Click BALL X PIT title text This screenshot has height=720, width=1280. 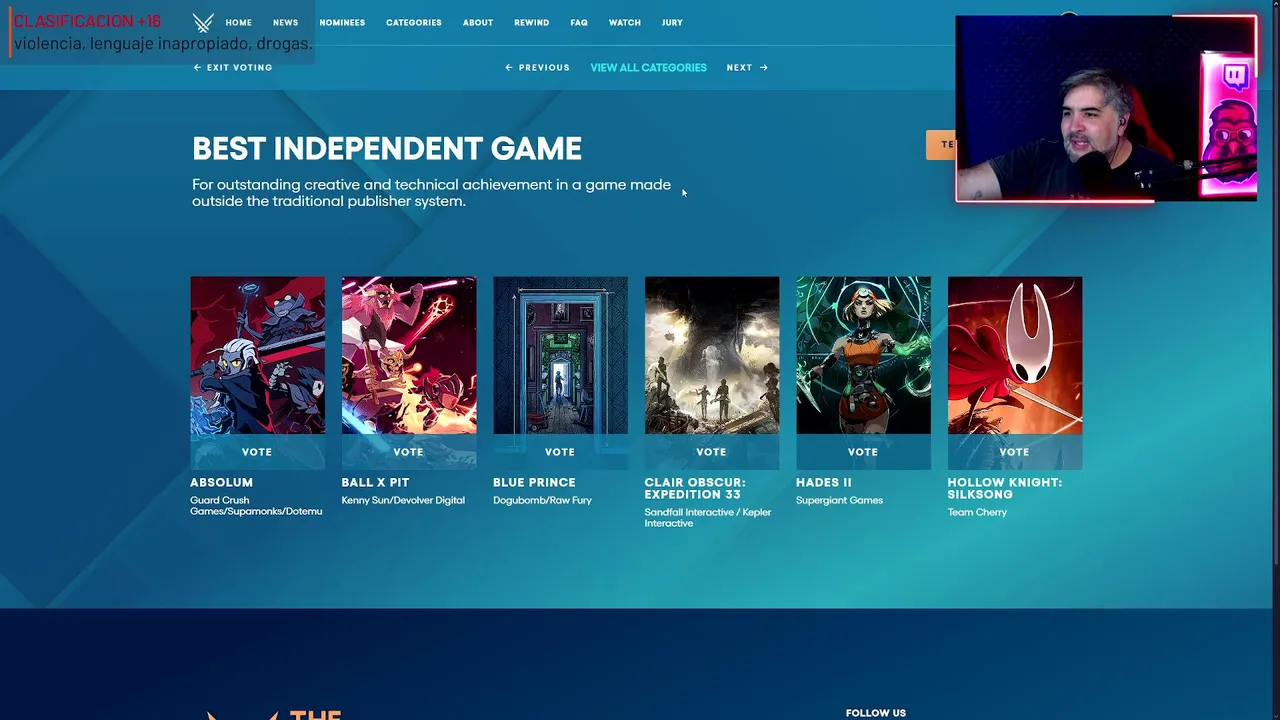click(375, 482)
